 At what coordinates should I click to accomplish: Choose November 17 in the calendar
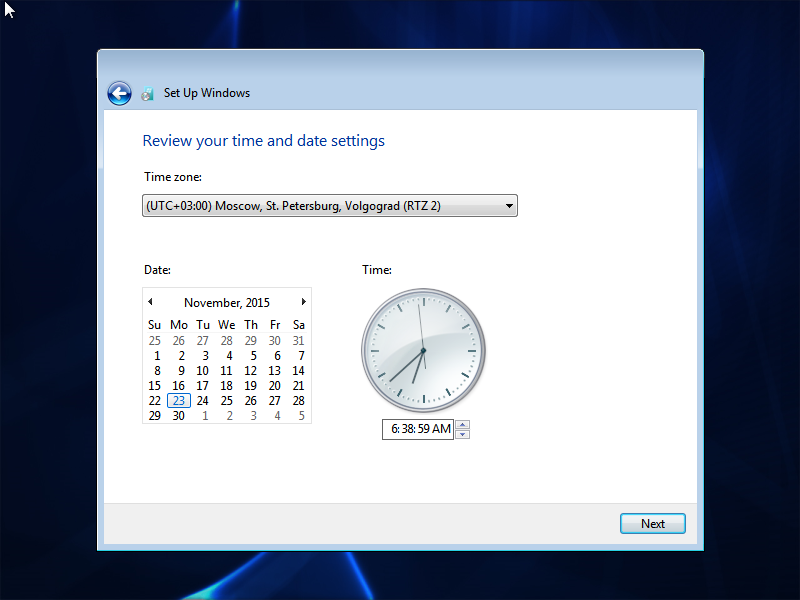203,386
